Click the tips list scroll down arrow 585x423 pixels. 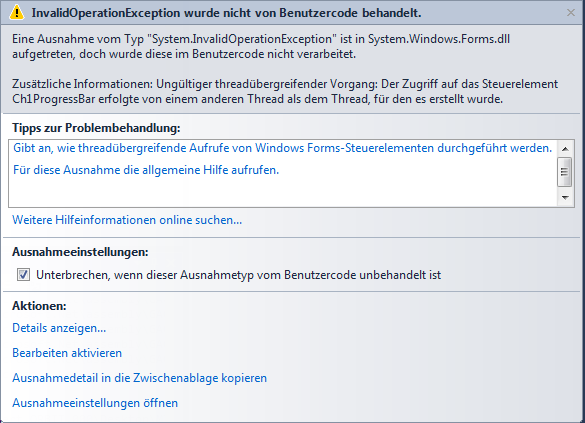[565, 197]
